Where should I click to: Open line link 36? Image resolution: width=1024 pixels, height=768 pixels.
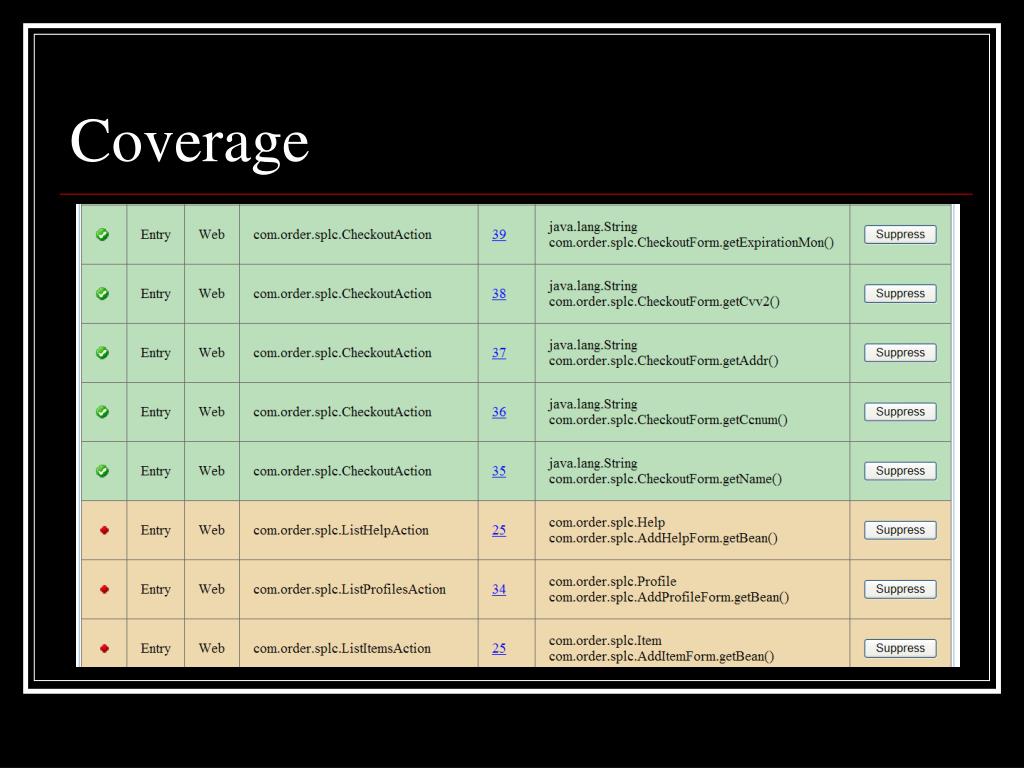pyautogui.click(x=499, y=412)
